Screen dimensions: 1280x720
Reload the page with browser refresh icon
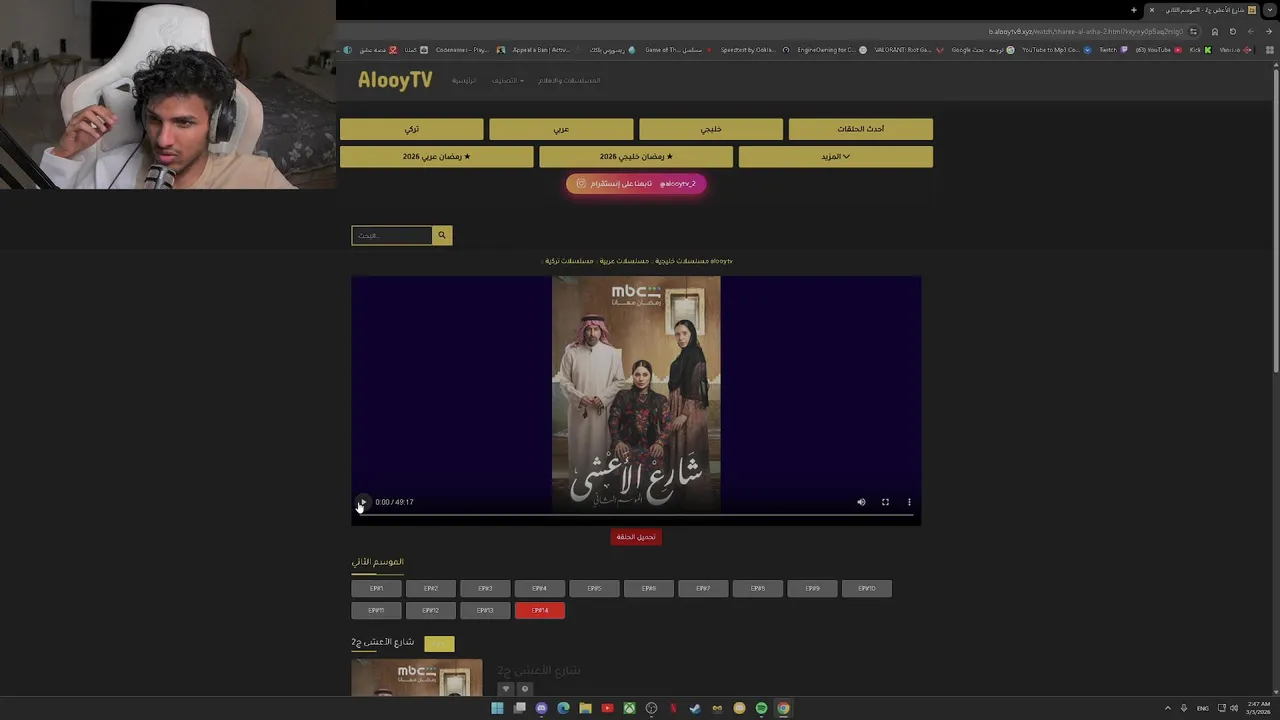point(1232,31)
